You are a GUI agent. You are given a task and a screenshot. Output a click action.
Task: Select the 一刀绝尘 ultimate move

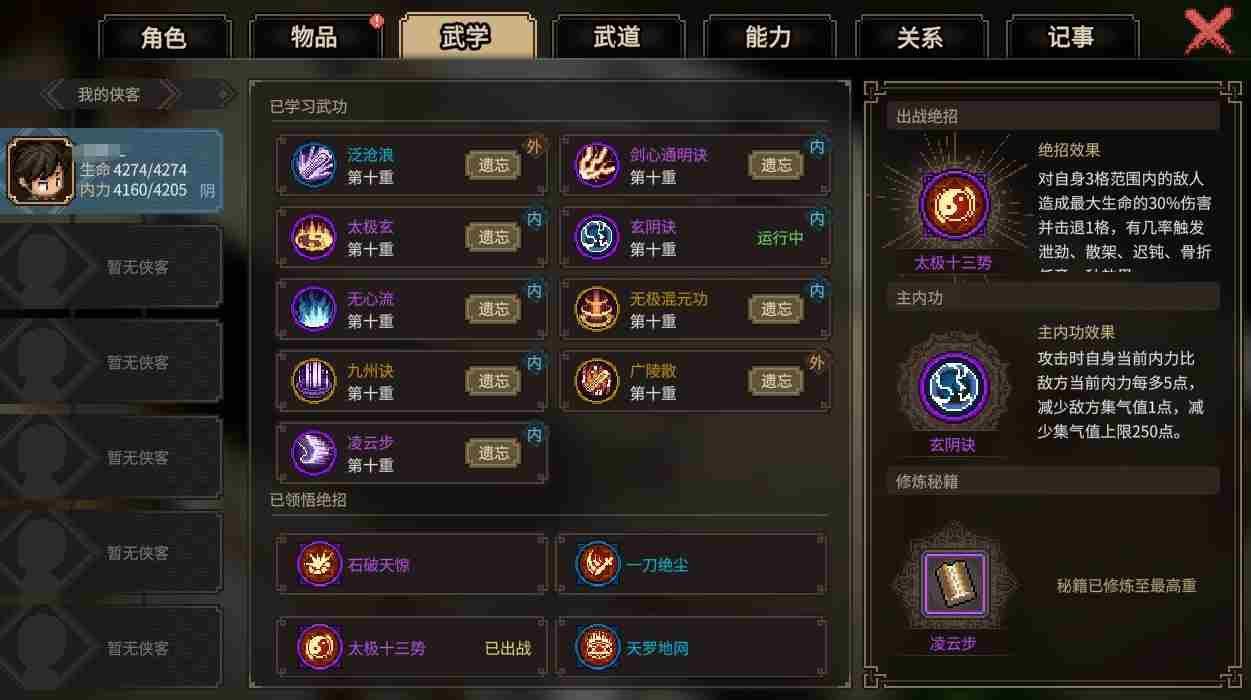pos(691,564)
